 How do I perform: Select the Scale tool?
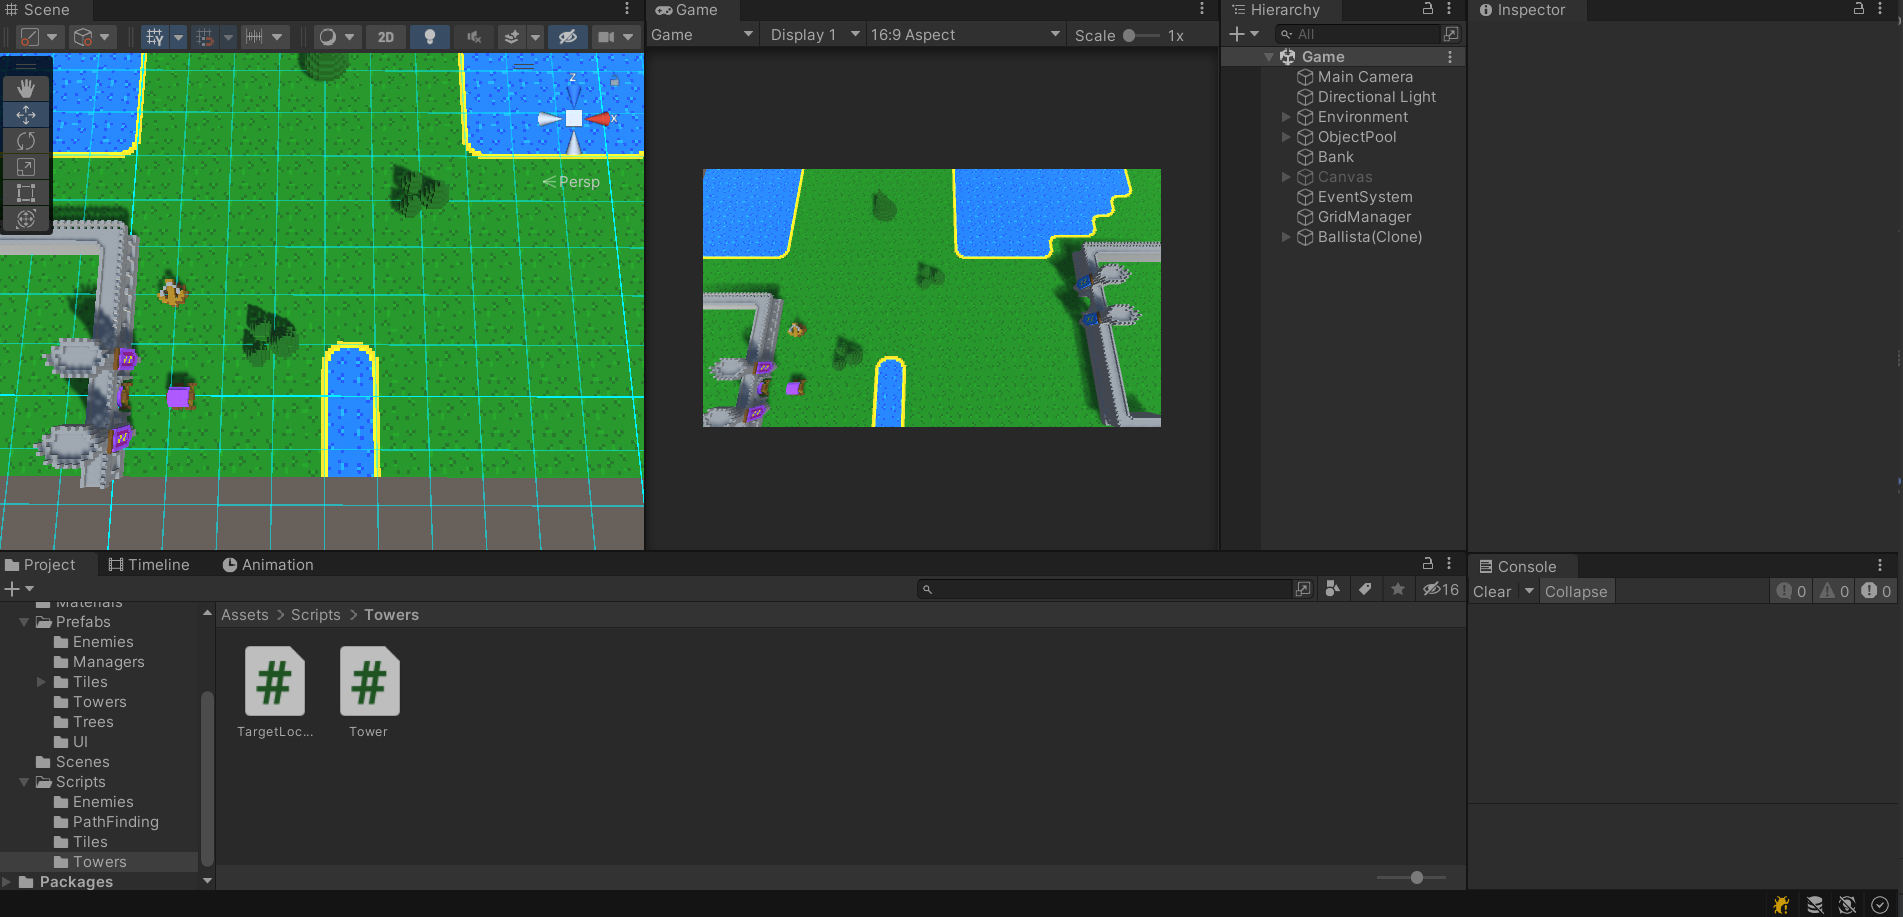26,167
